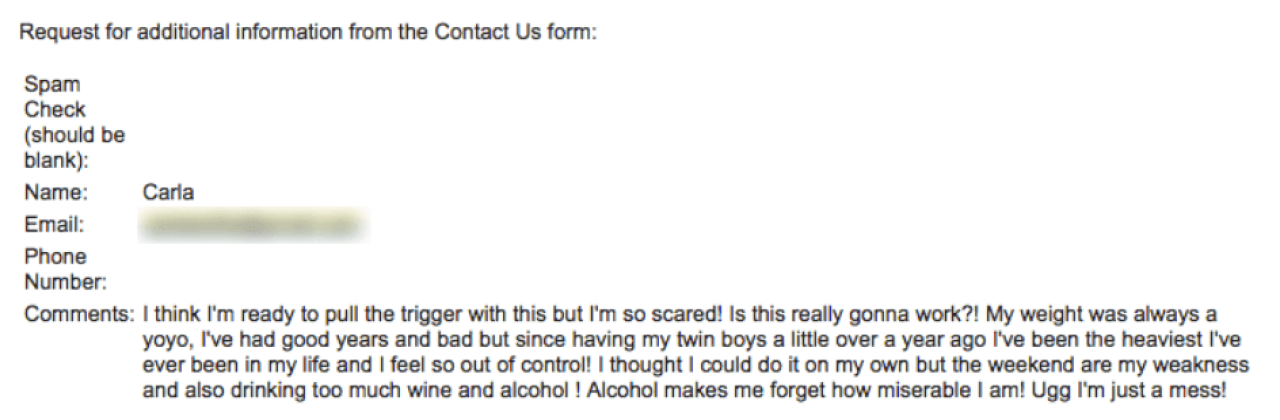This screenshot has height=420, width=1280.
Task: Click the 'Comments:' field label
Action: pyautogui.click(x=79, y=314)
